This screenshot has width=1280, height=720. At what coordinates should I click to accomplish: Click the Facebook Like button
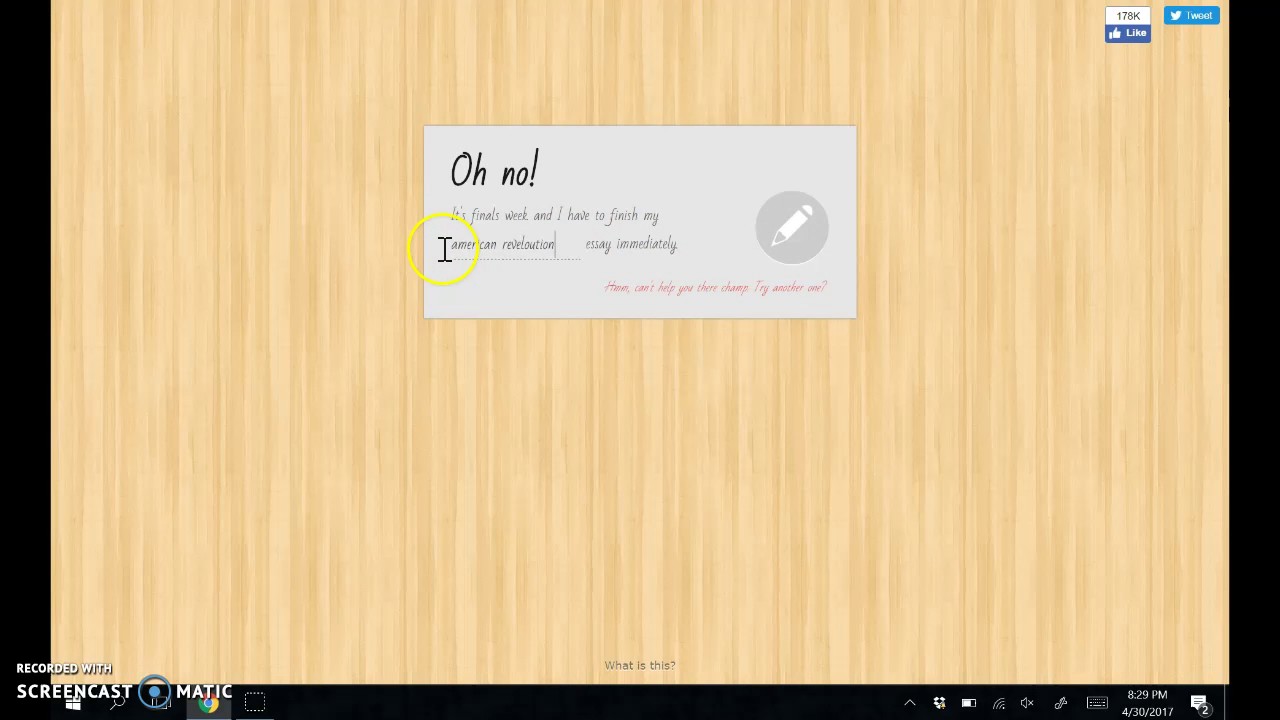(1128, 33)
